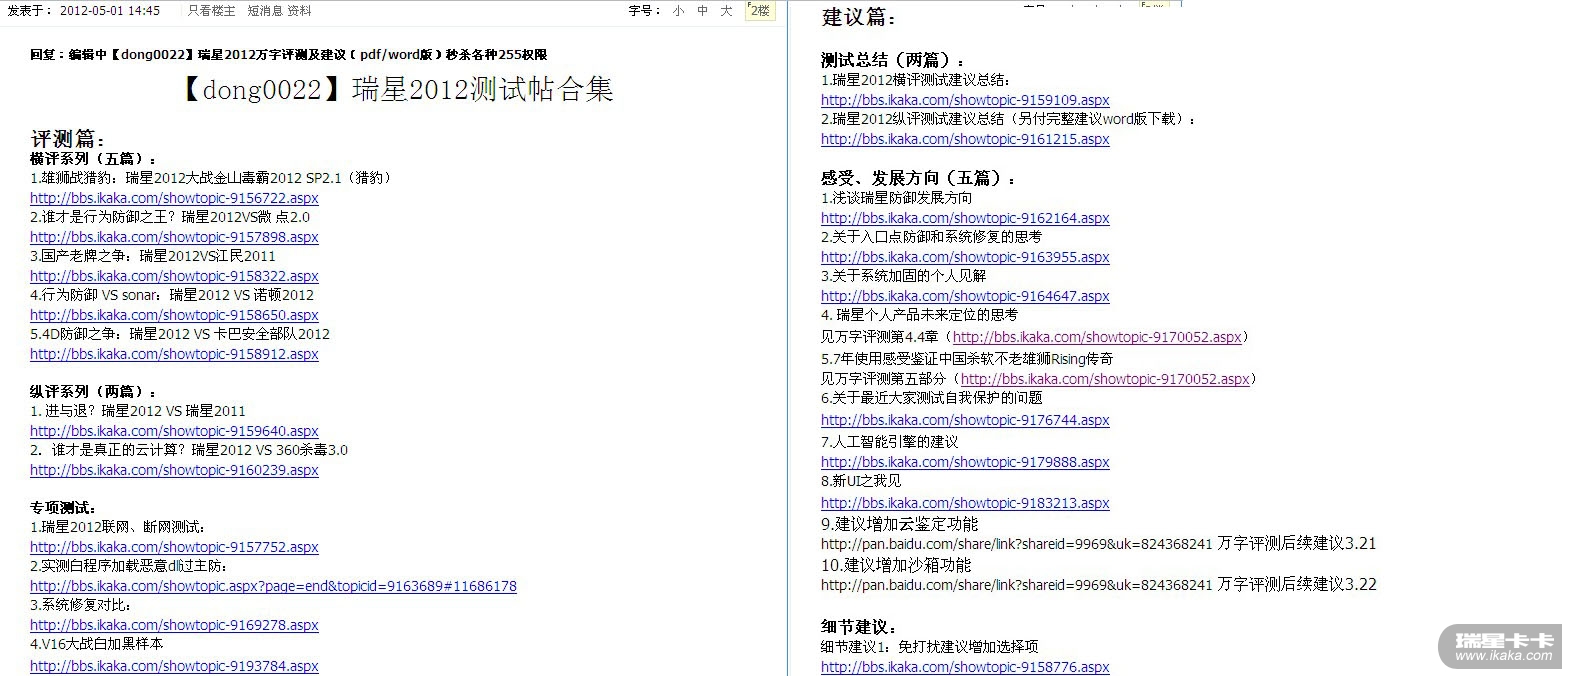The height and width of the screenshot is (676, 1578).
Task: Click the 2楼 floor number badge
Action: 761,11
